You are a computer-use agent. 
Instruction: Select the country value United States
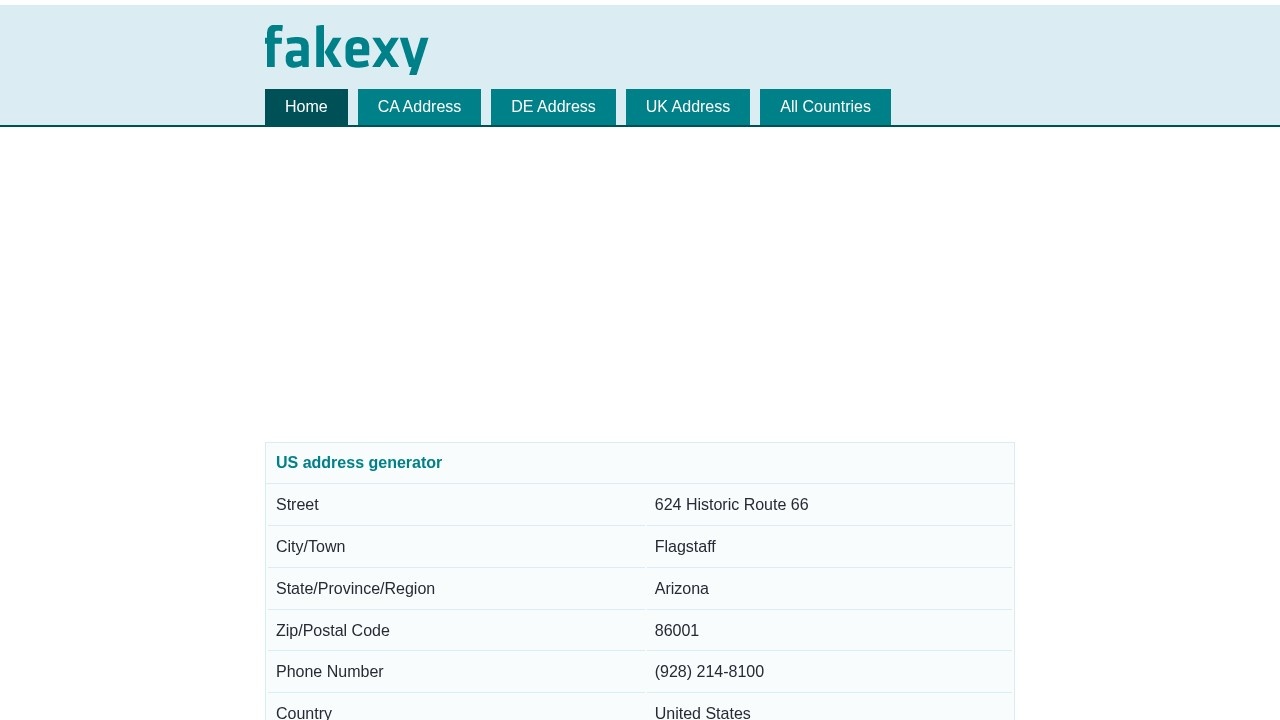[x=702, y=713]
